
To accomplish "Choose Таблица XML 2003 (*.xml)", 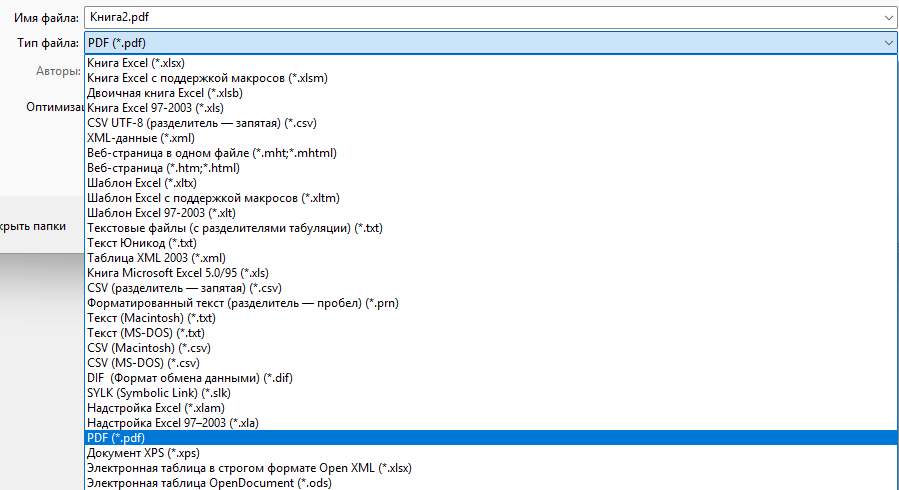I will click(491, 258).
